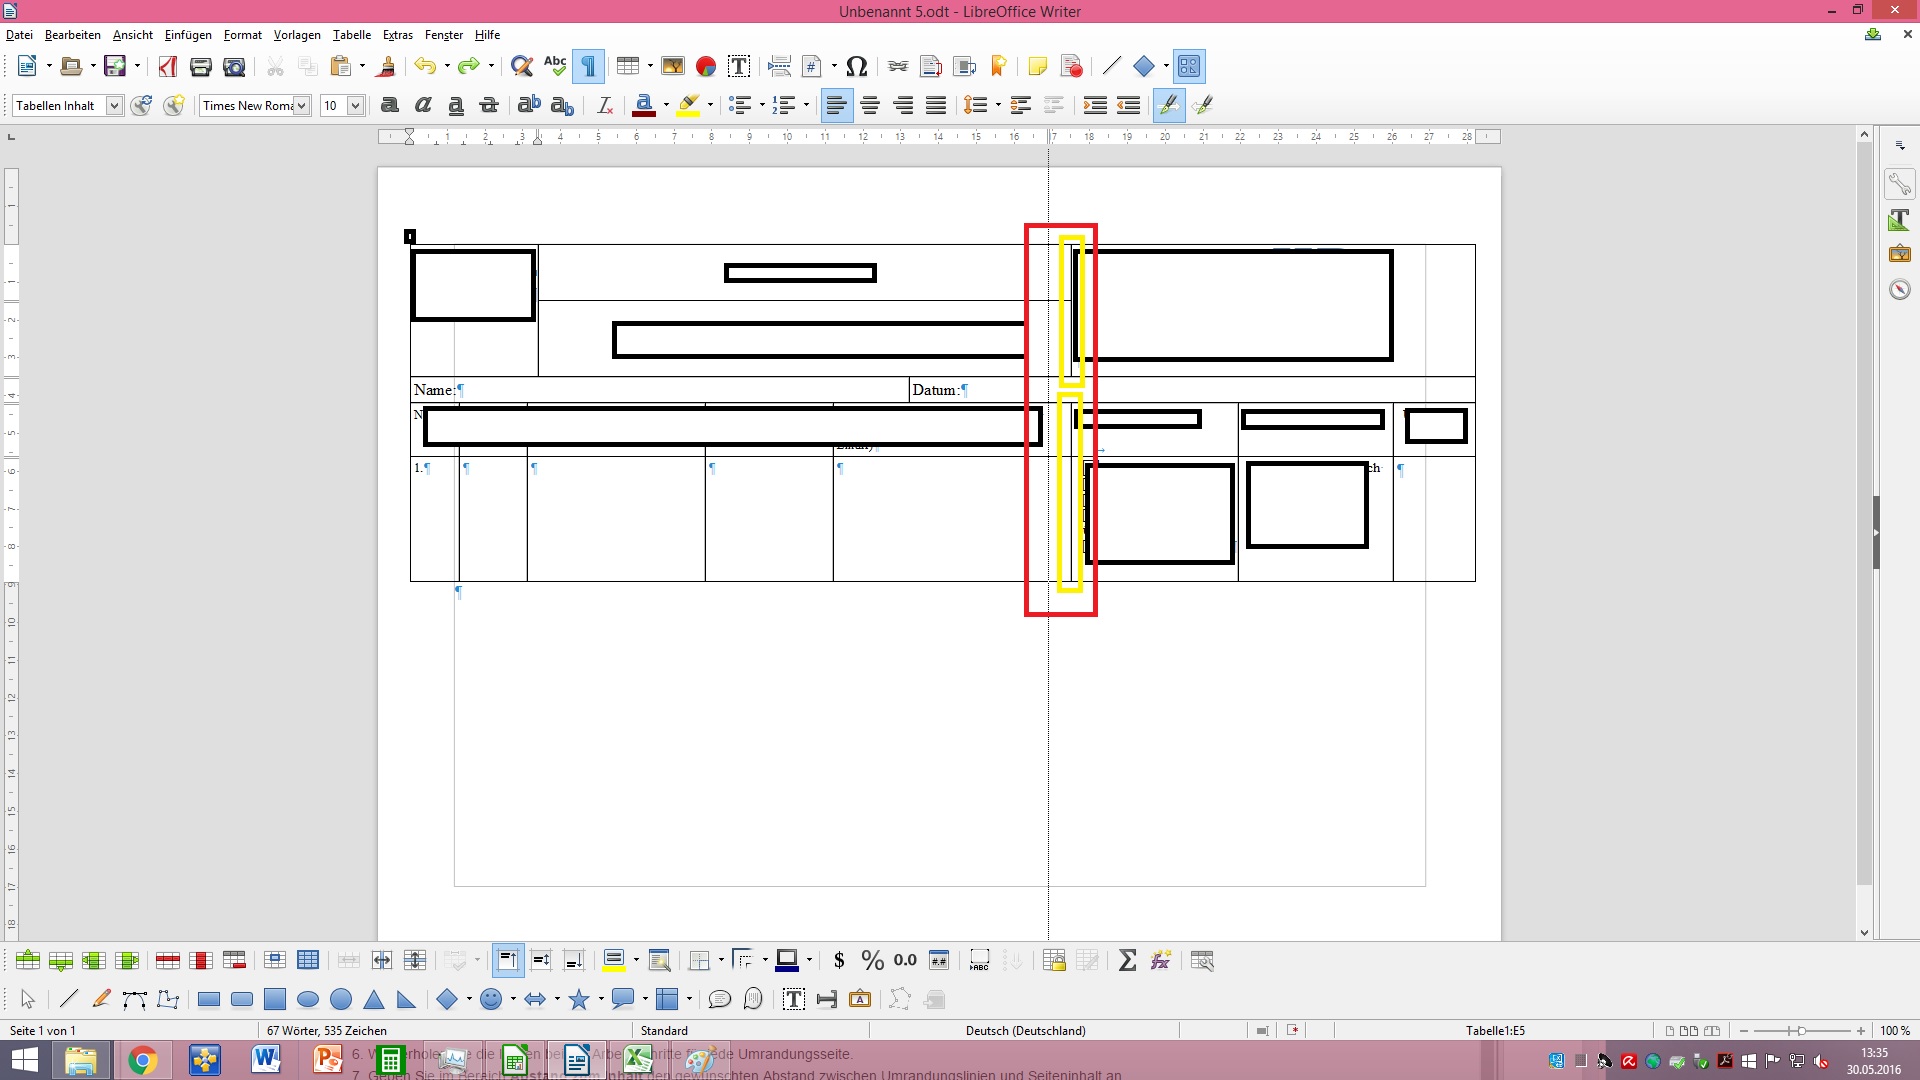Open the Datei menu
The height and width of the screenshot is (1080, 1920).
(19, 35)
